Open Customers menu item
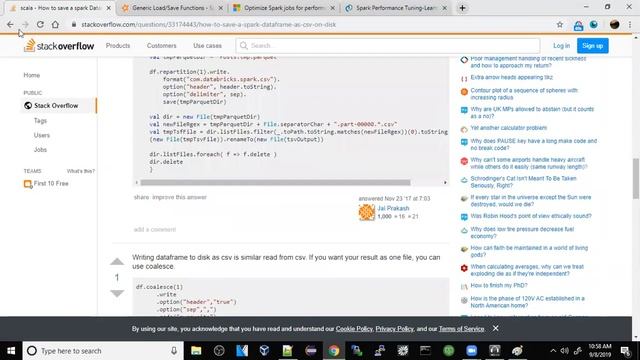The height and width of the screenshot is (360, 640). tap(162, 46)
